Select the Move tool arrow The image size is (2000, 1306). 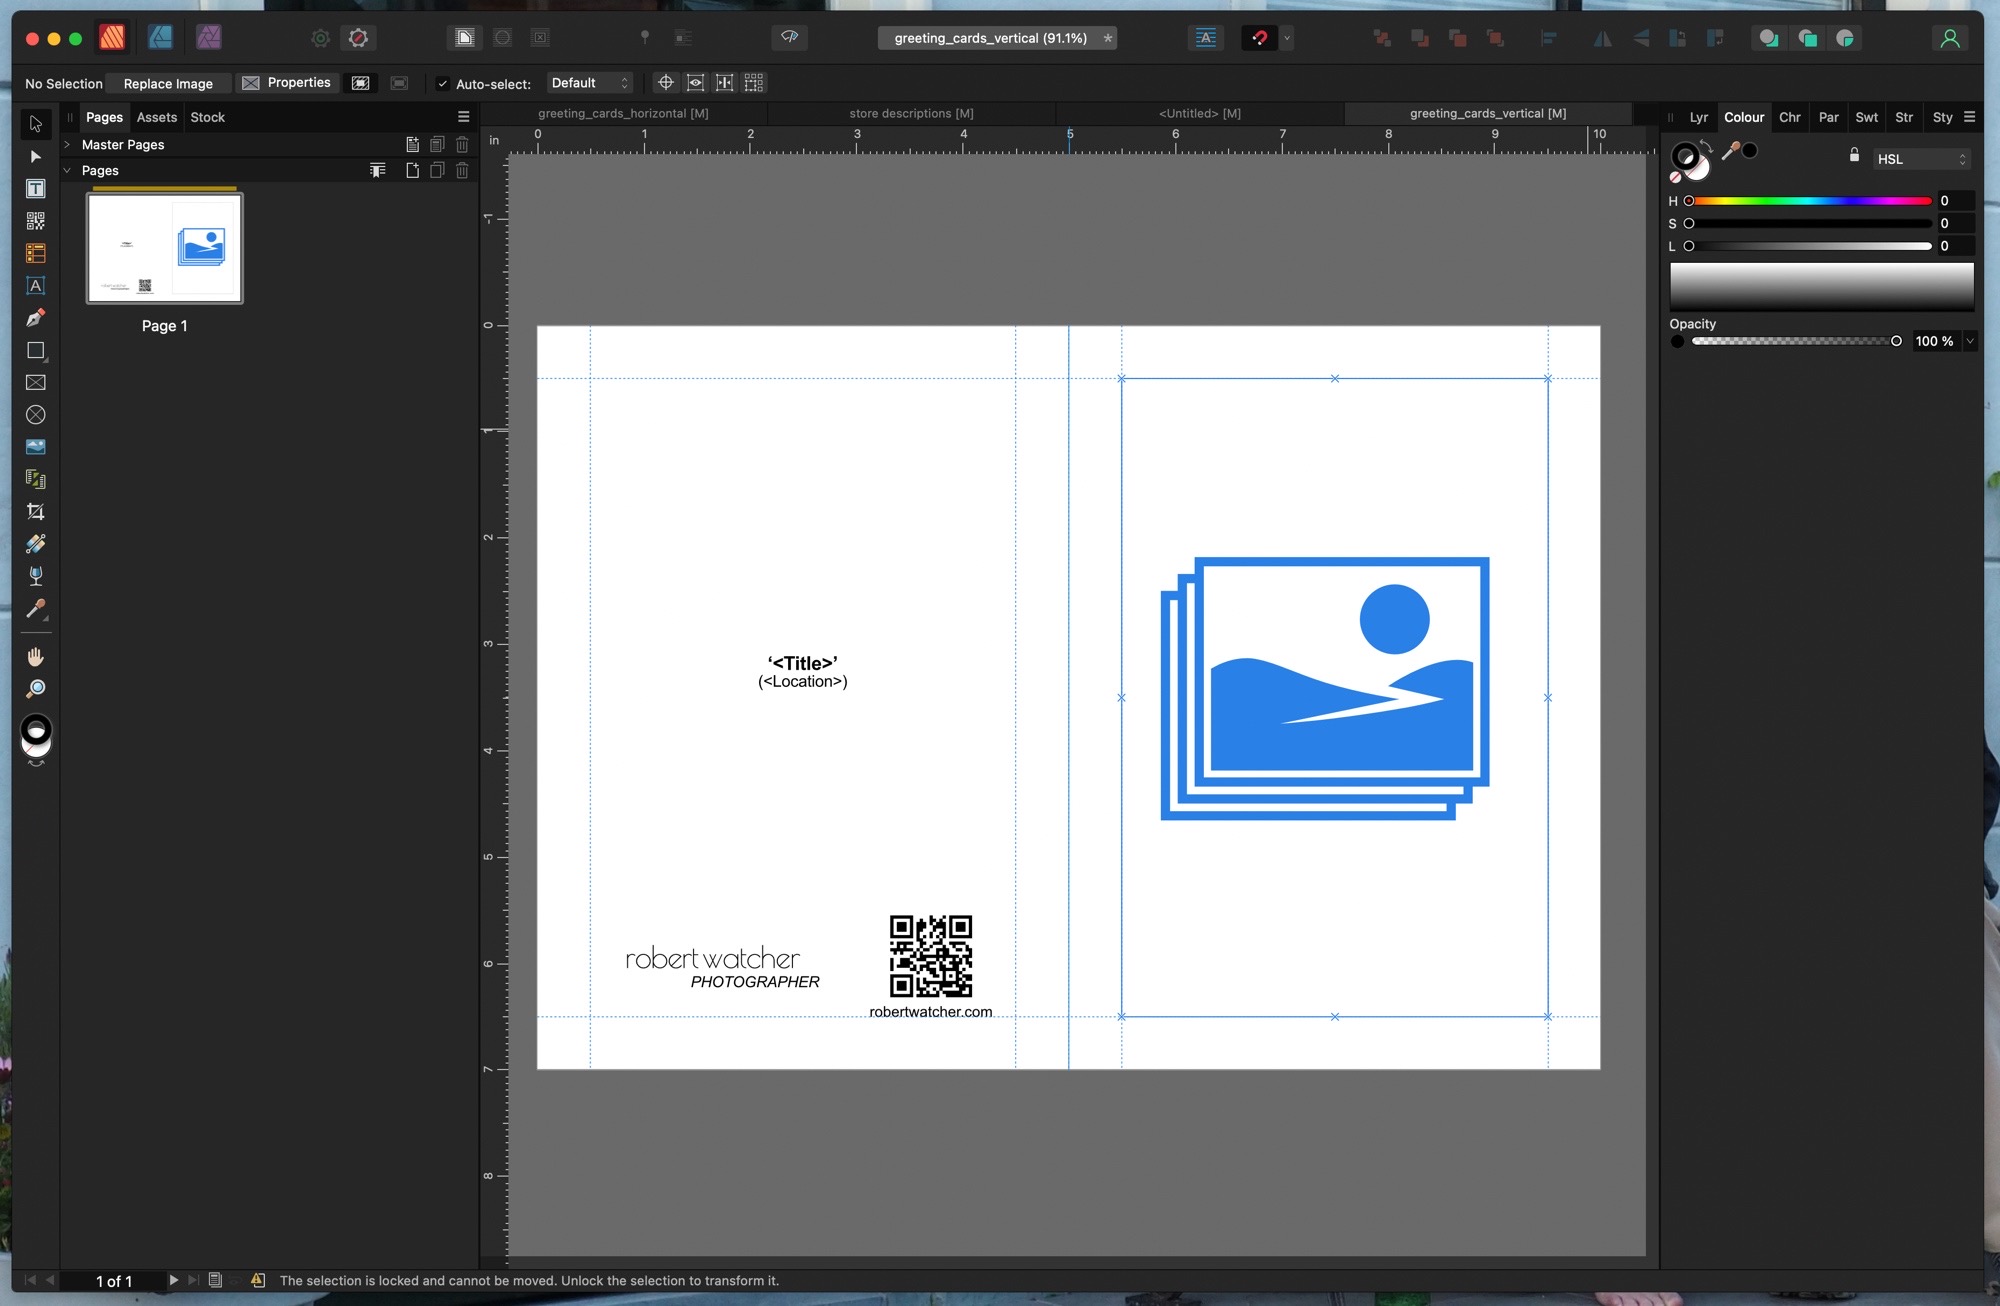(x=36, y=124)
